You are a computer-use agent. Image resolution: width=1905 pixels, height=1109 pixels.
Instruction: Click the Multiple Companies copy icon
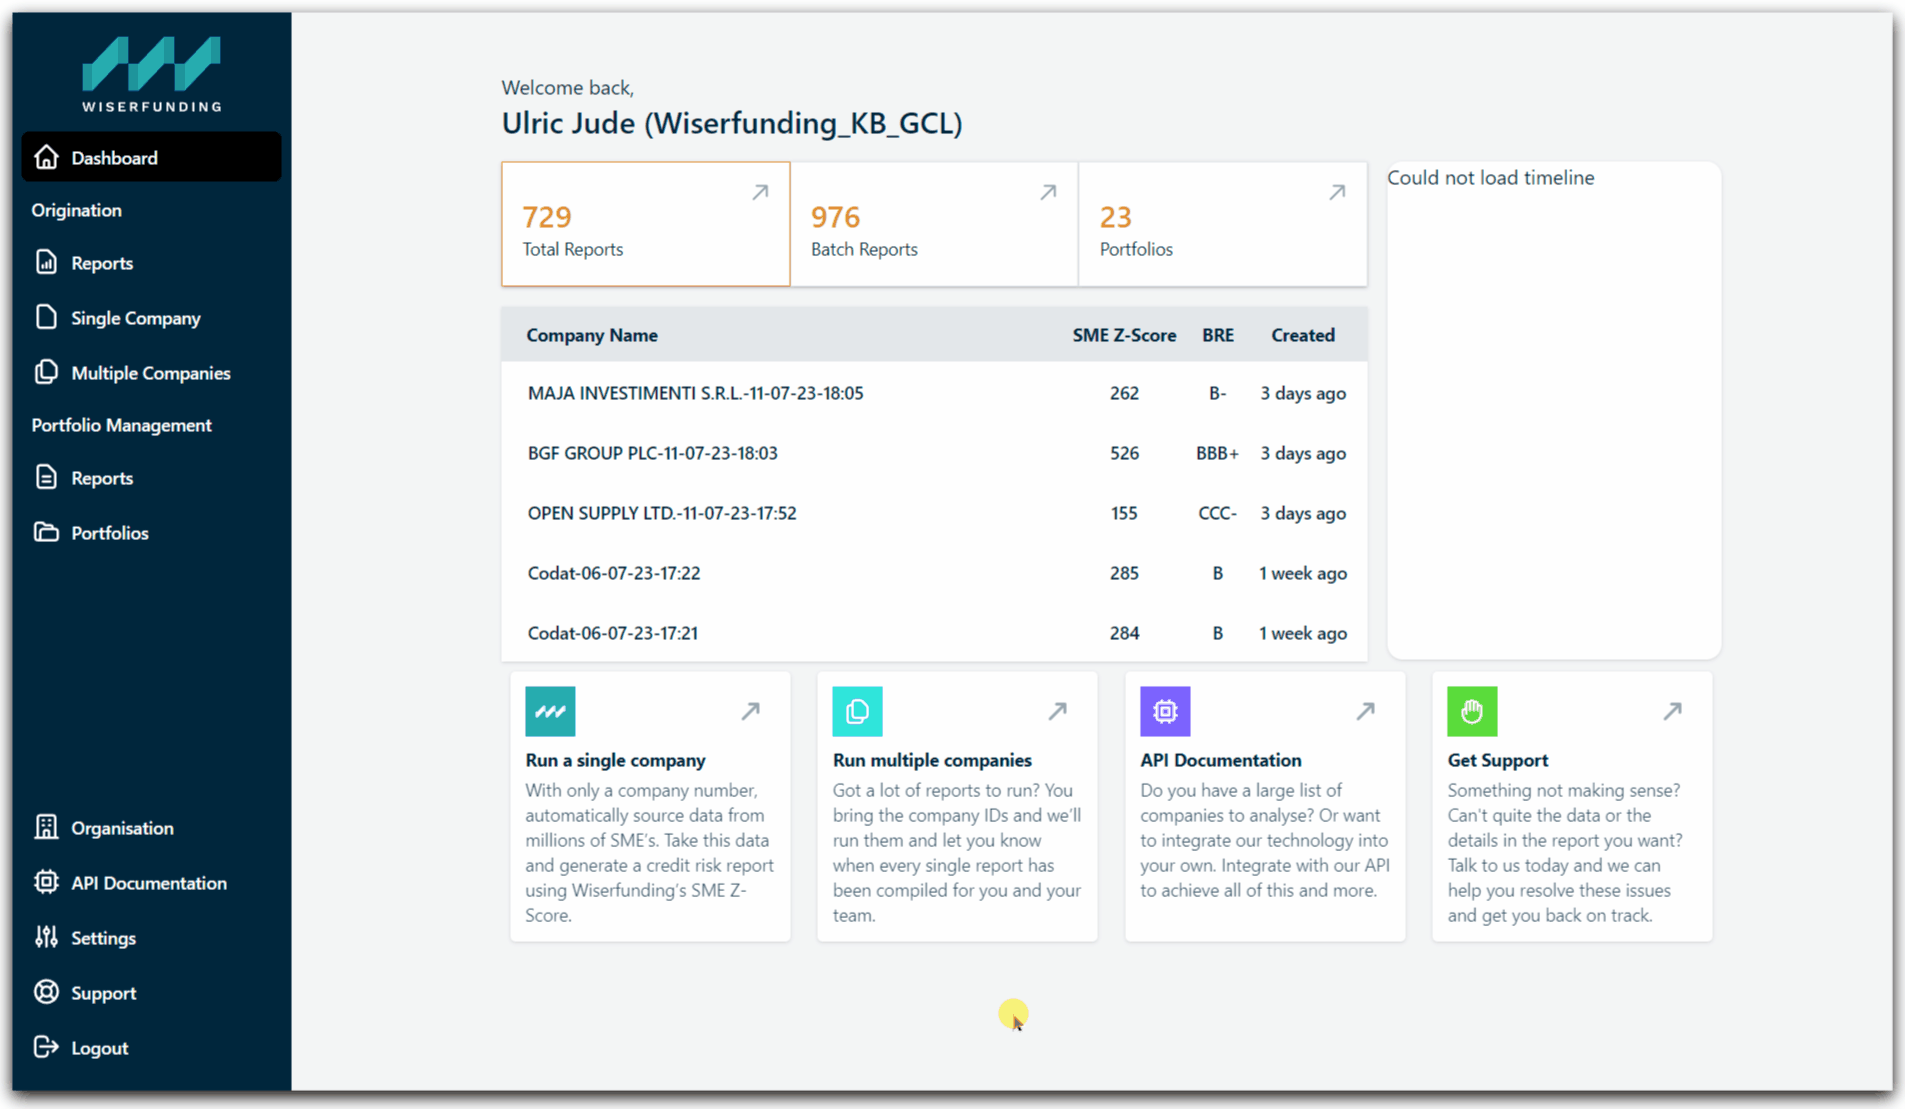(x=46, y=372)
